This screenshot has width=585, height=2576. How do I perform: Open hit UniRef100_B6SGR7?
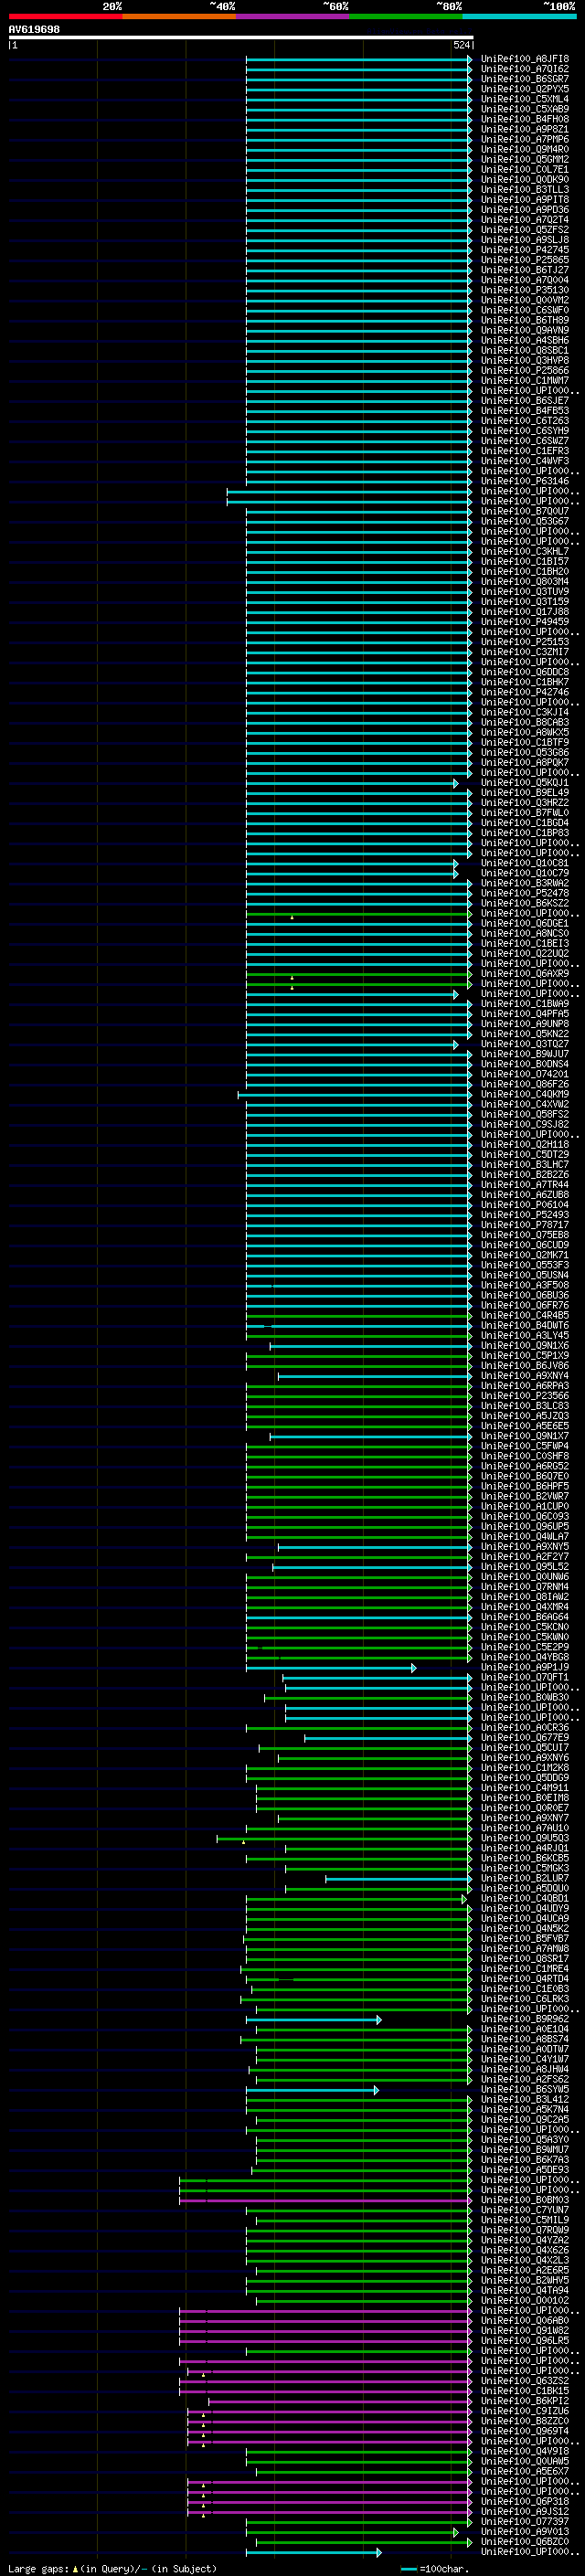tap(525, 79)
